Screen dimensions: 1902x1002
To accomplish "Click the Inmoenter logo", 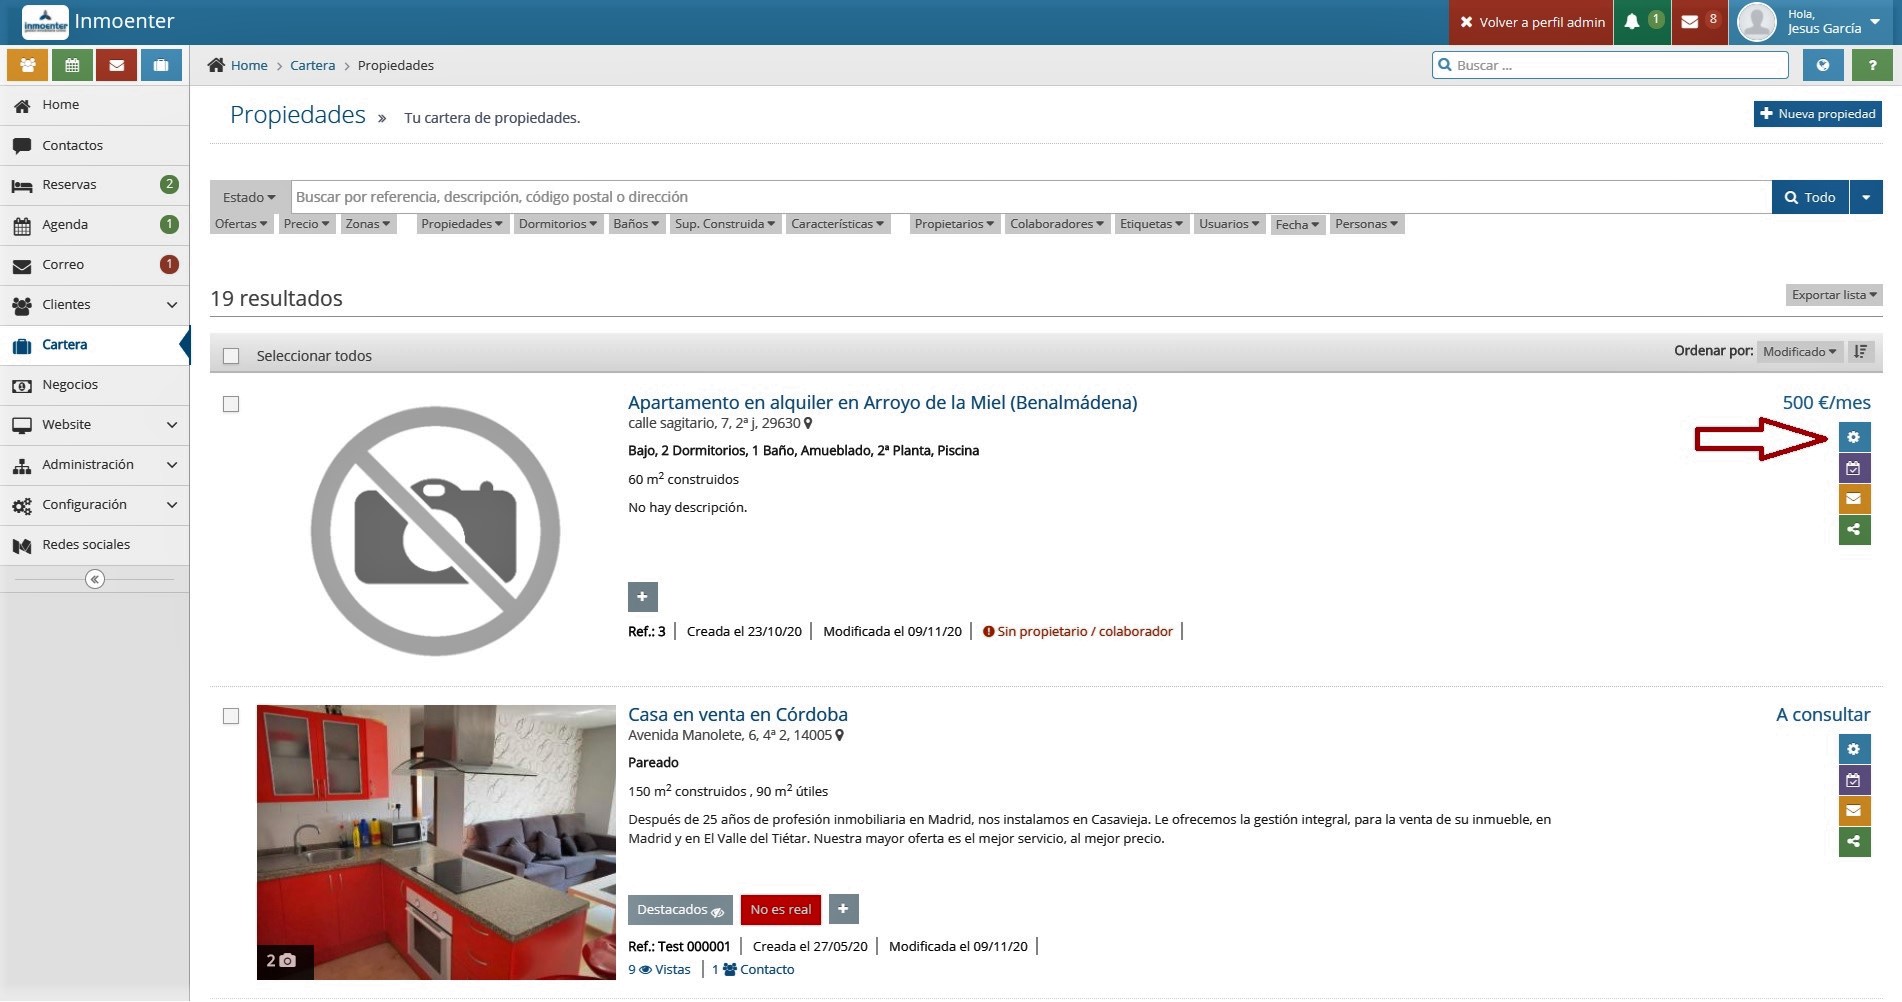I will click(x=46, y=22).
